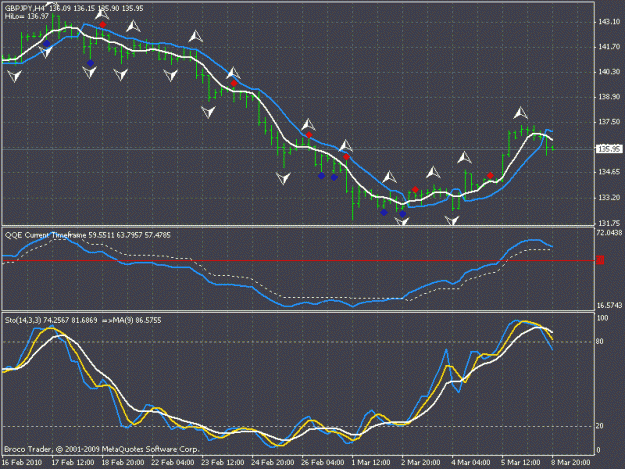Select the 24 Feb 20:00 time label
The image size is (625, 469).
coord(273,462)
